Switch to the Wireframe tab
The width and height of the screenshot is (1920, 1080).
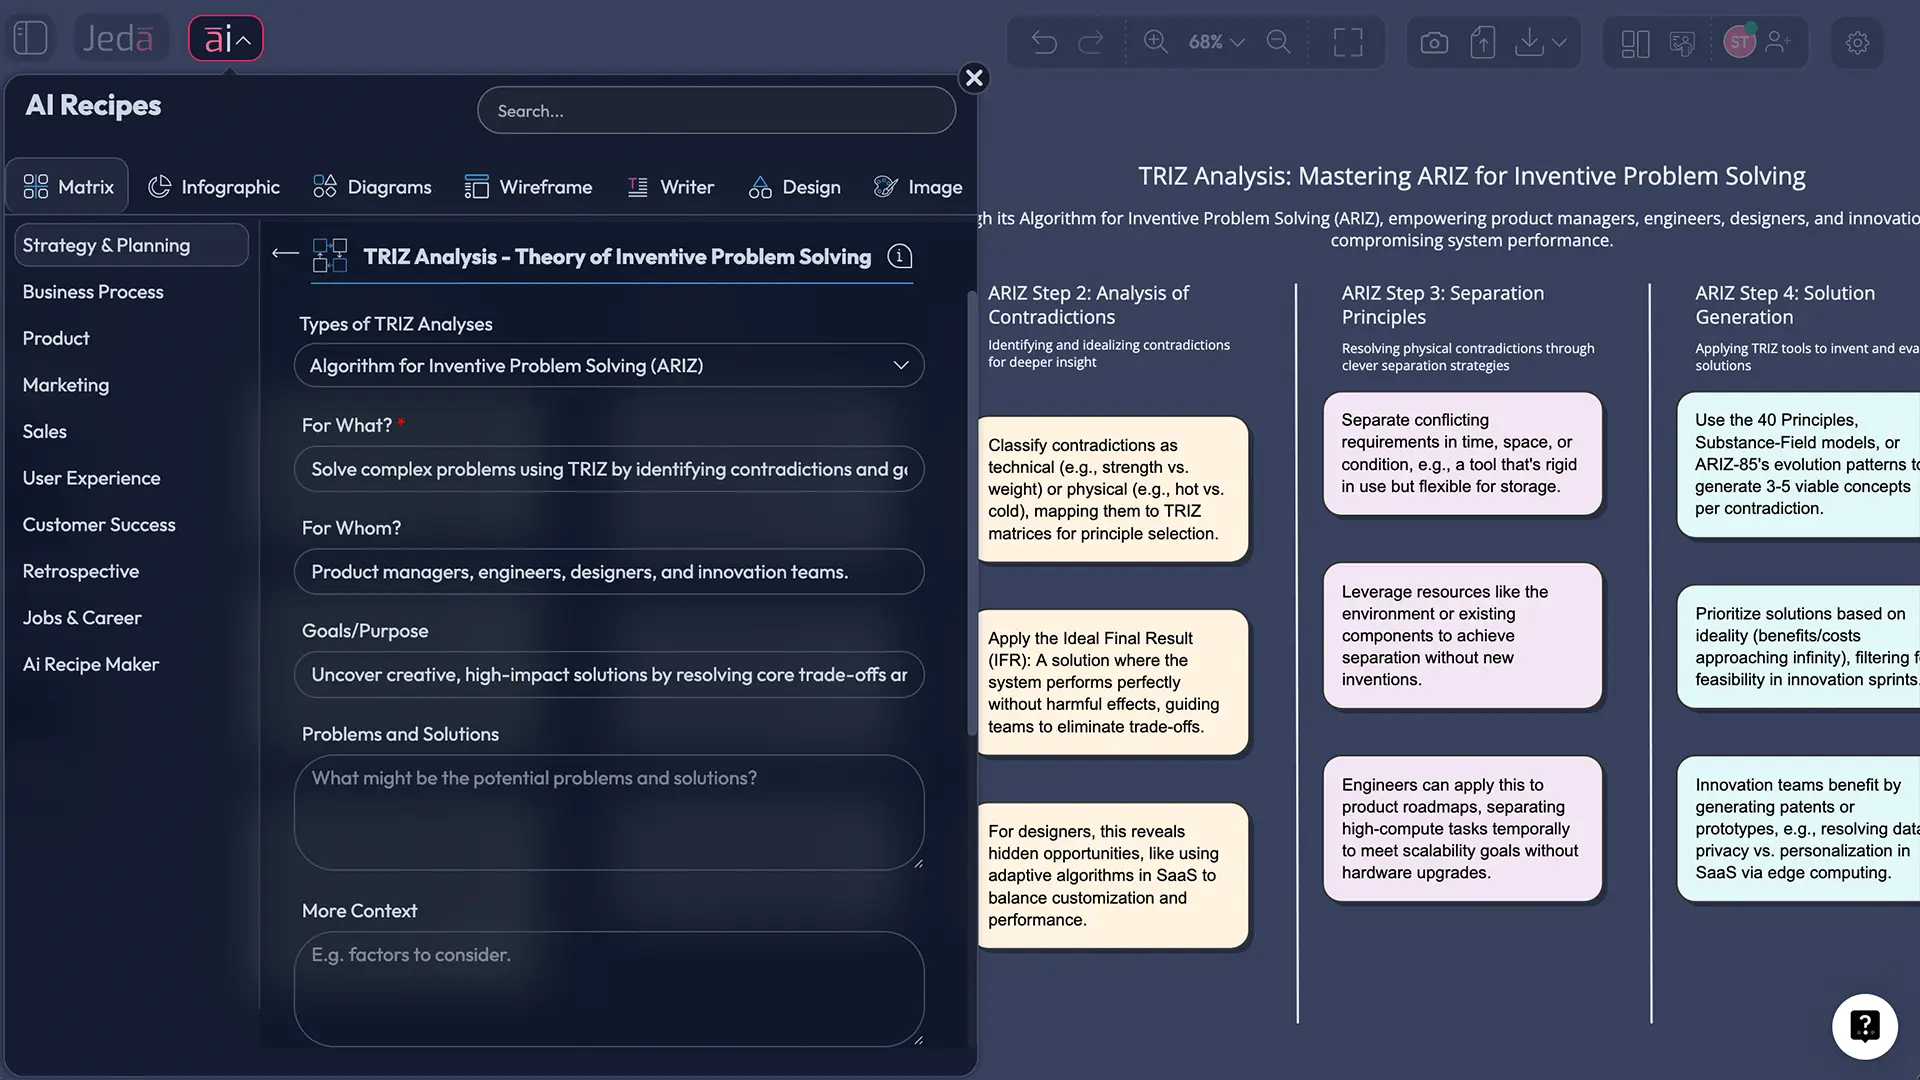click(x=528, y=187)
